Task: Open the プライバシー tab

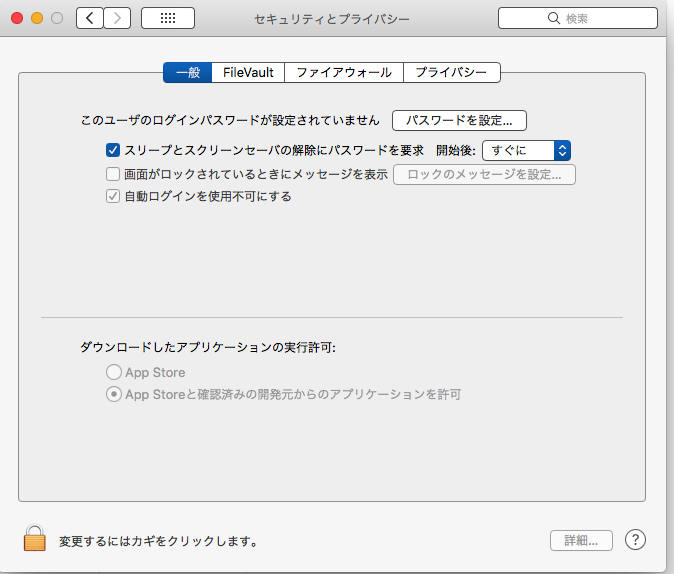Action: [x=452, y=72]
